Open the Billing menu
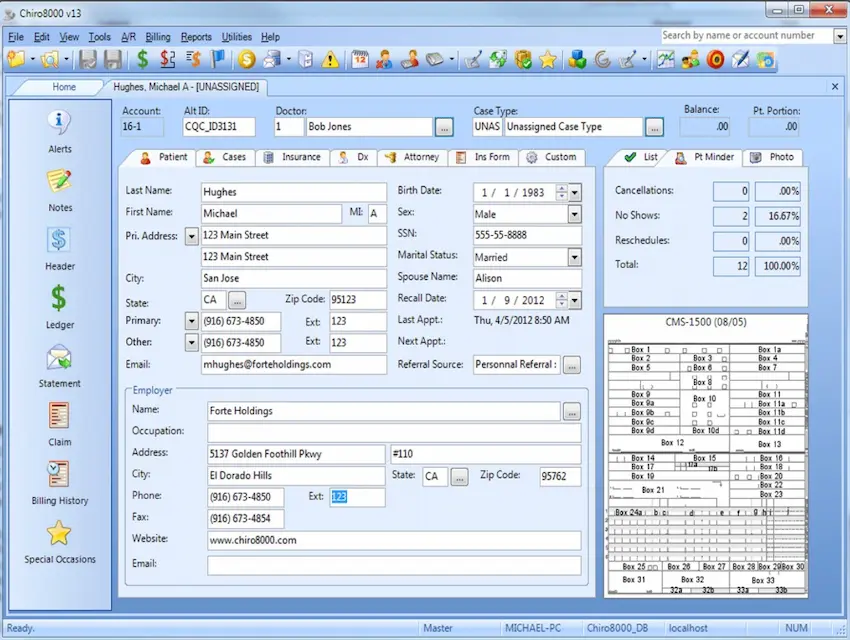The width and height of the screenshot is (850, 640). click(156, 36)
